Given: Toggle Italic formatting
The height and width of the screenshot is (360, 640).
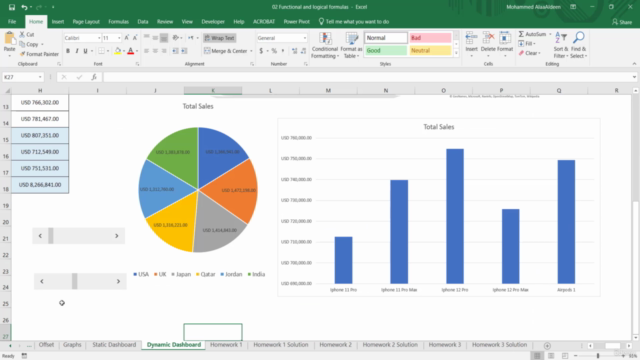Looking at the screenshot, I should [77, 51].
